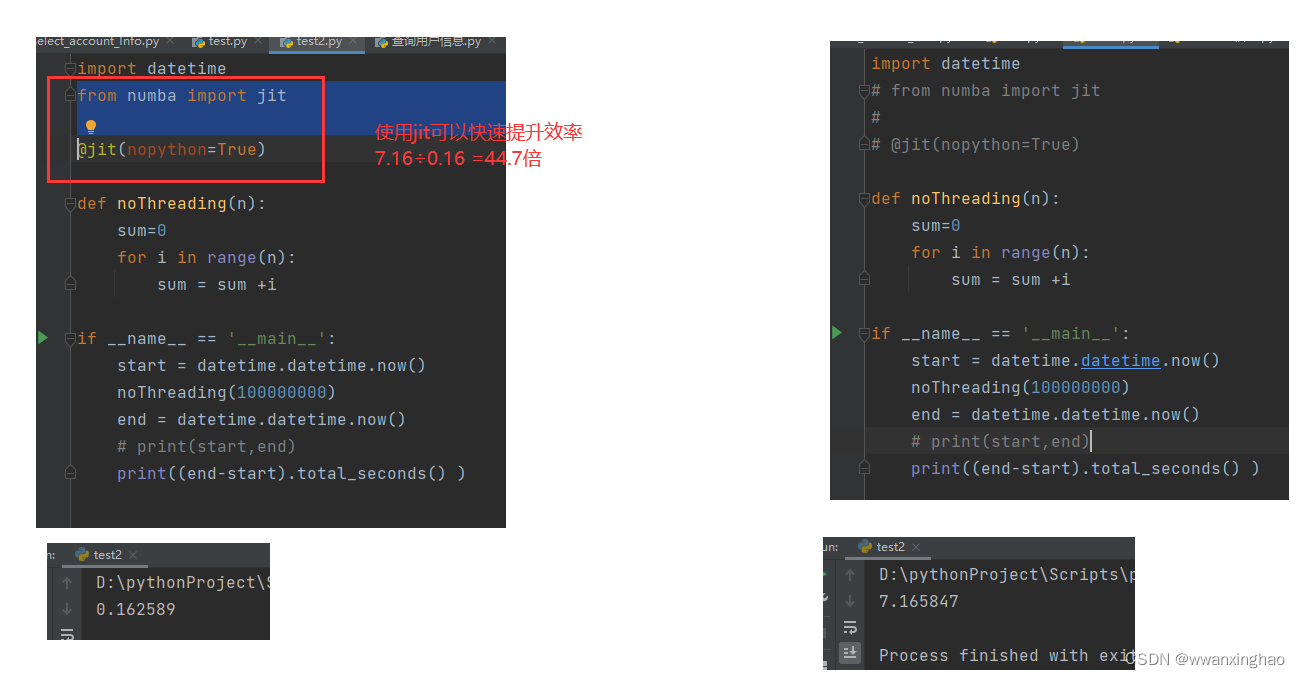Click the yellow intention lightbulb icon
The height and width of the screenshot is (678, 1300).
91,126
